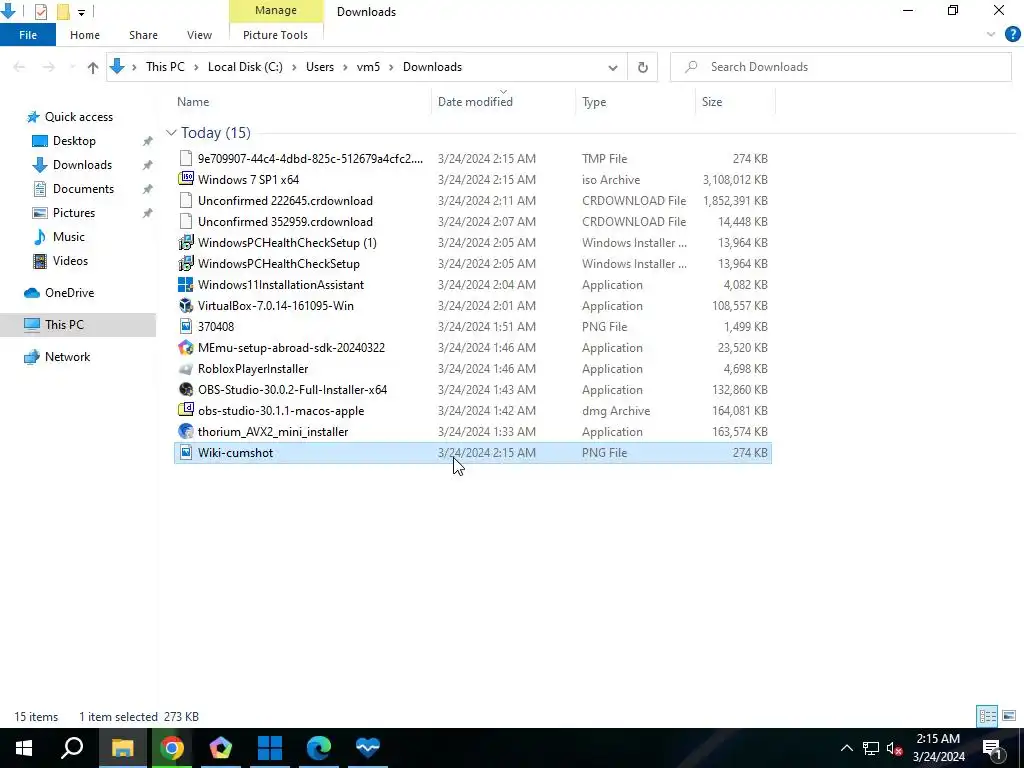Select the 370408 PNG file icon
1024x768 pixels.
click(x=186, y=327)
